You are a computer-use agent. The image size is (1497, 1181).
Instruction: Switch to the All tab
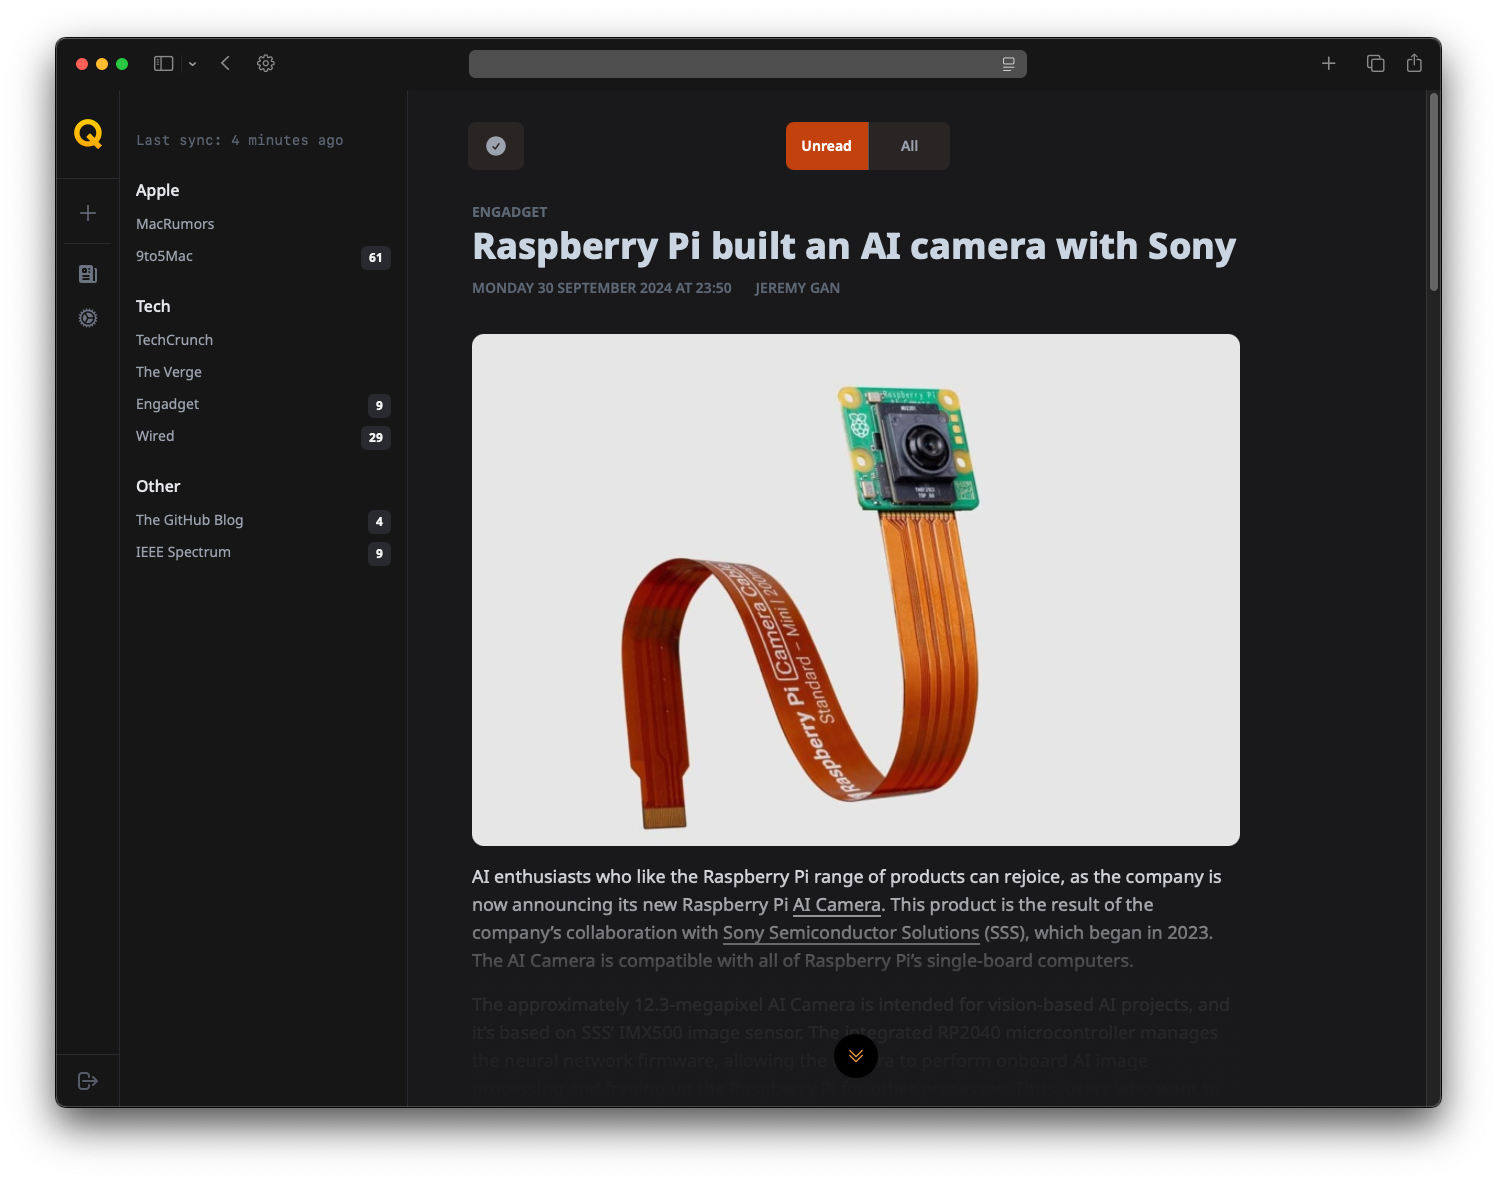909,146
